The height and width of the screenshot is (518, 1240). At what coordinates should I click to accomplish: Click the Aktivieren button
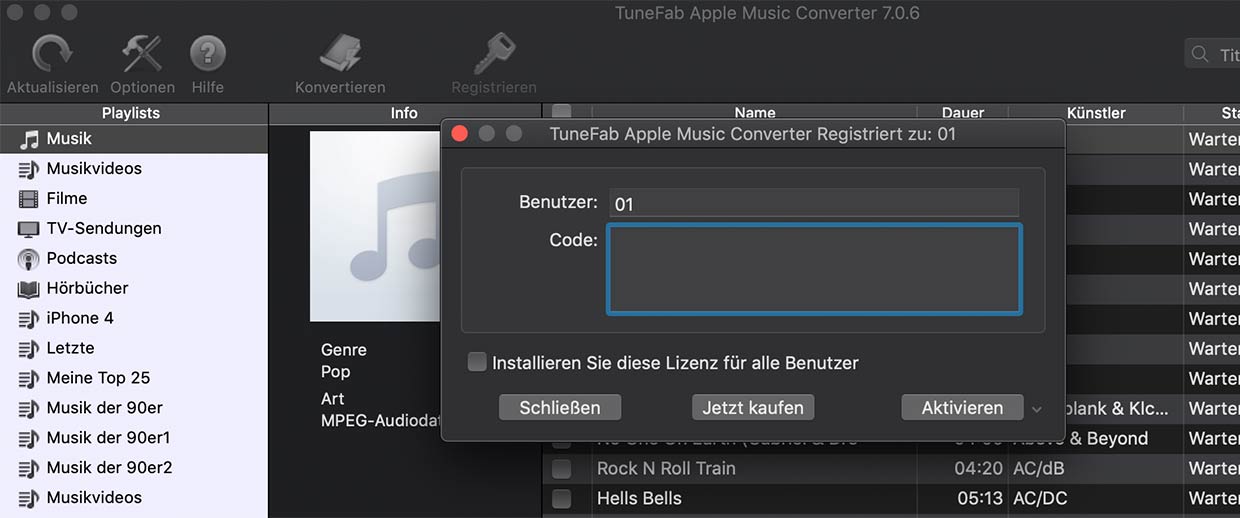[x=962, y=407]
